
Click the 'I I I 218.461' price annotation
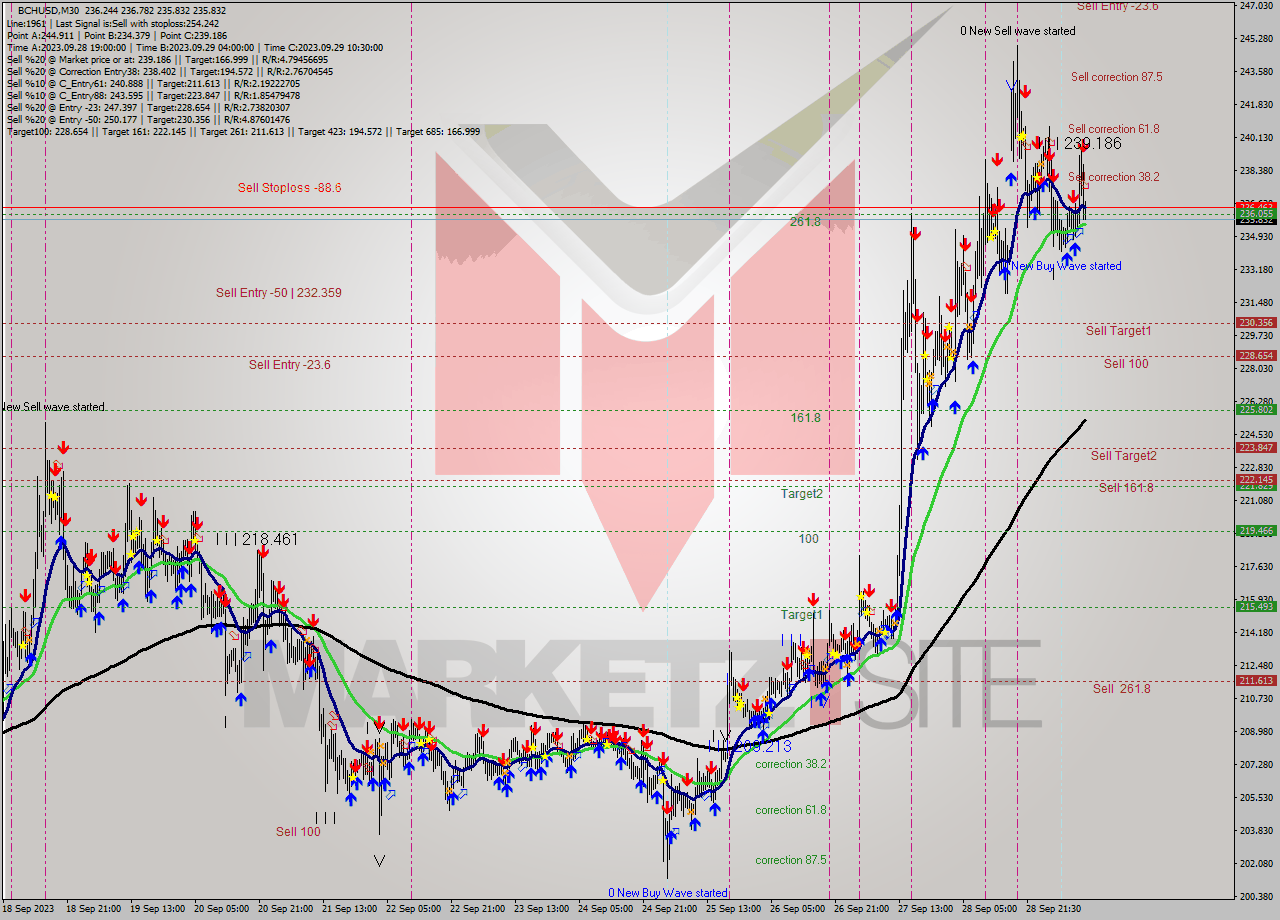[257, 539]
